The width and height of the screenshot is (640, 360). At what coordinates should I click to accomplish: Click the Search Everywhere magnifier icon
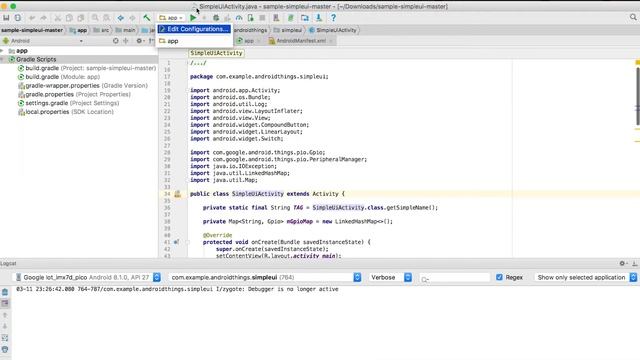click(x=633, y=17)
